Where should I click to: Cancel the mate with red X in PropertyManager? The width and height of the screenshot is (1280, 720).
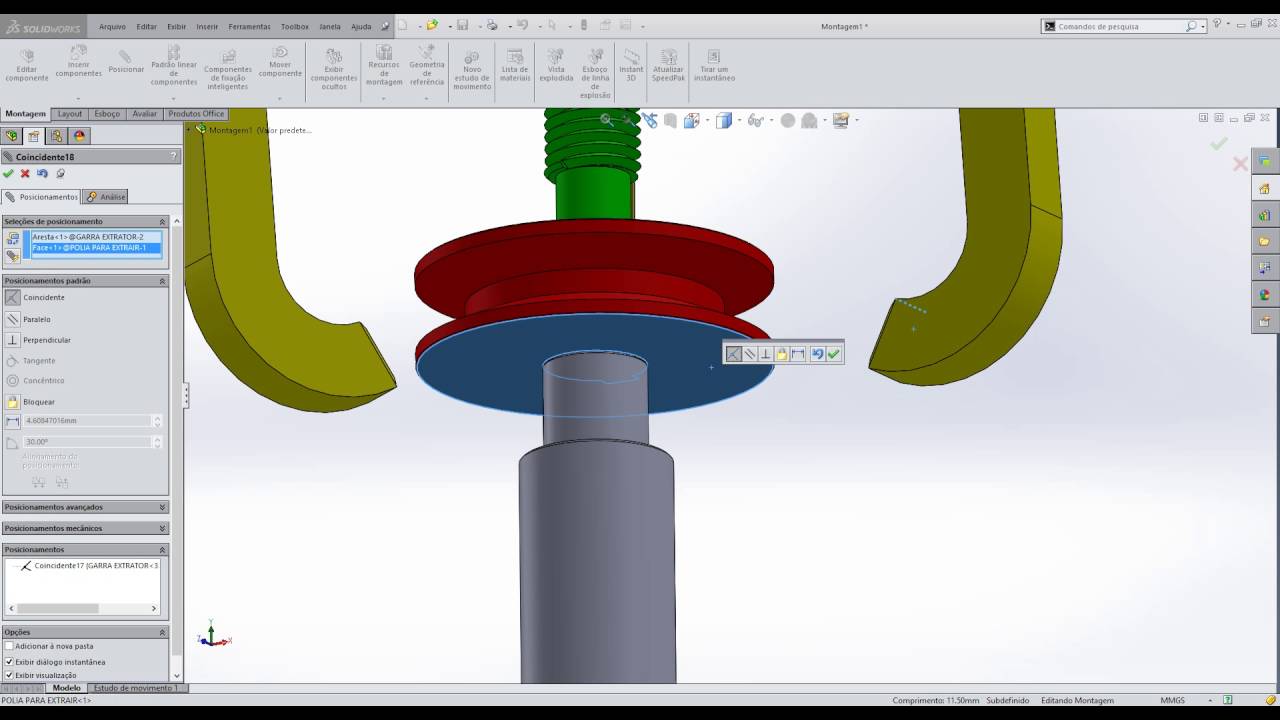pos(26,174)
